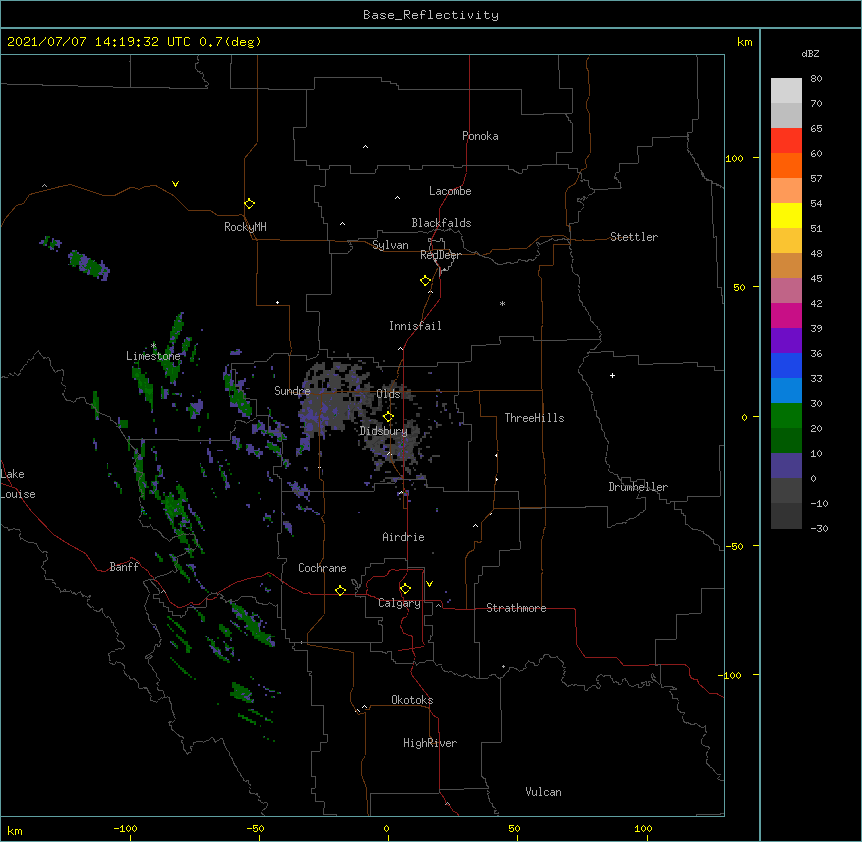The width and height of the screenshot is (862, 842).
Task: Click the Strathmore label
Action: point(516,608)
